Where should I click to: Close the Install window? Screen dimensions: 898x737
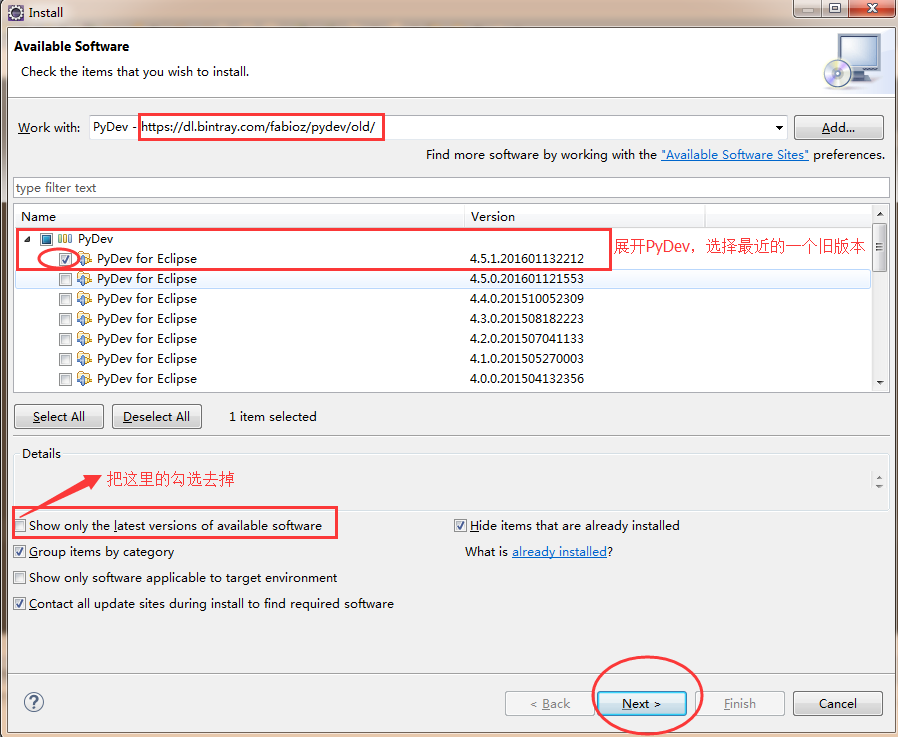tap(872, 8)
